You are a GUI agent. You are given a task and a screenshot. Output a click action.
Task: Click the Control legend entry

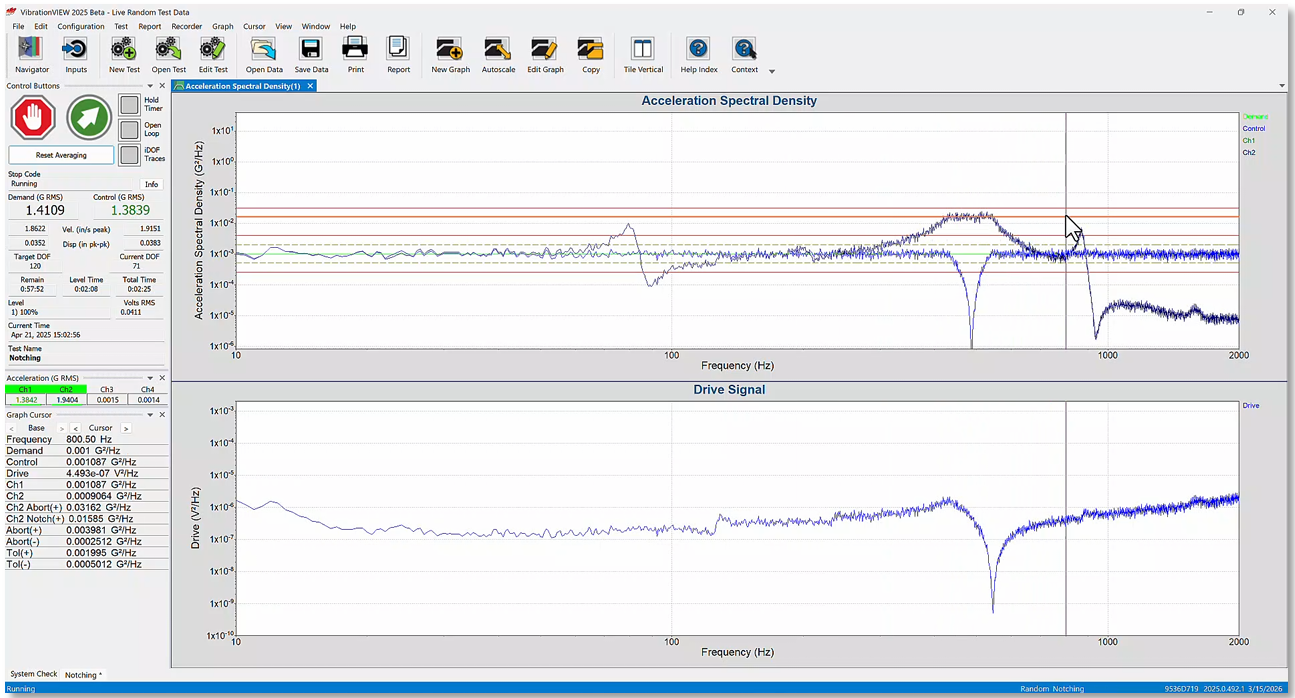pyautogui.click(x=1254, y=128)
